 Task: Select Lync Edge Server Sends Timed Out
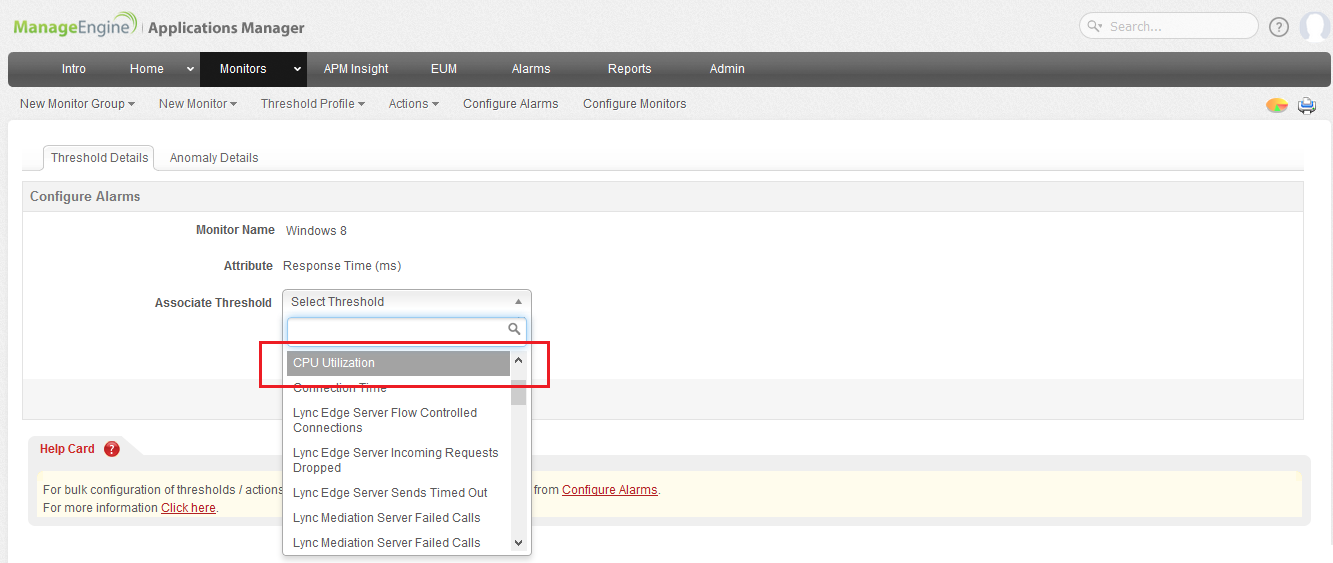pos(398,493)
